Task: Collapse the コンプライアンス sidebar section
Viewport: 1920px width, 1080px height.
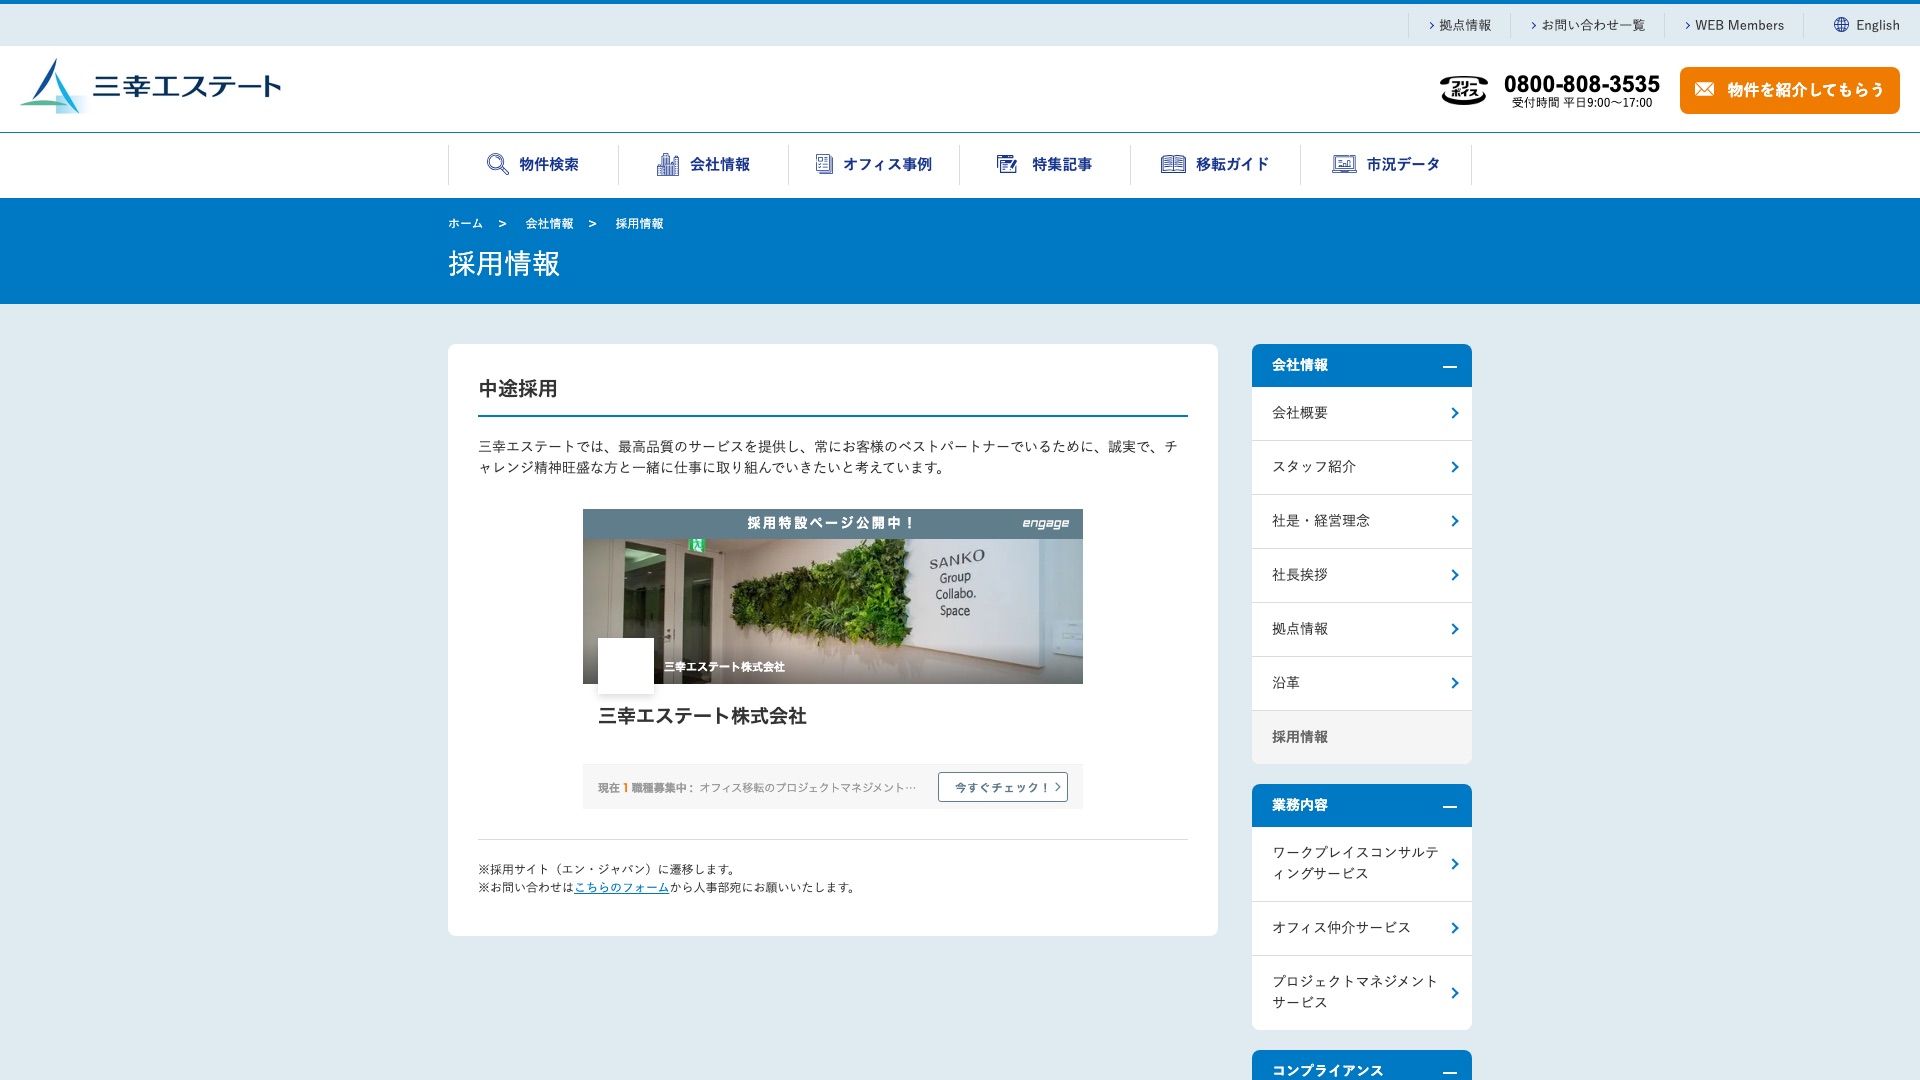Action: pos(1450,1072)
